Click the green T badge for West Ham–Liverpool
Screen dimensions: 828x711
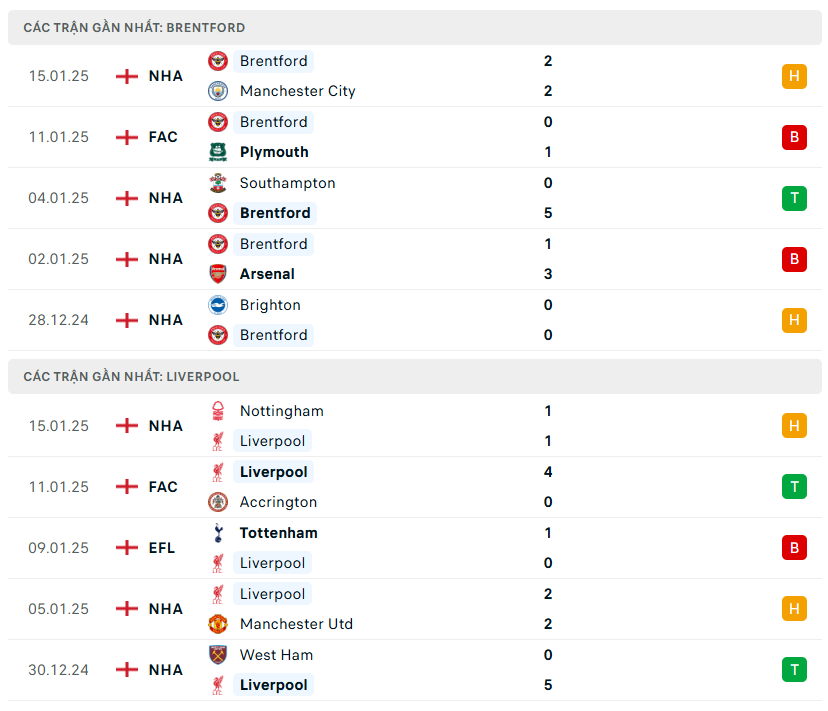point(794,670)
